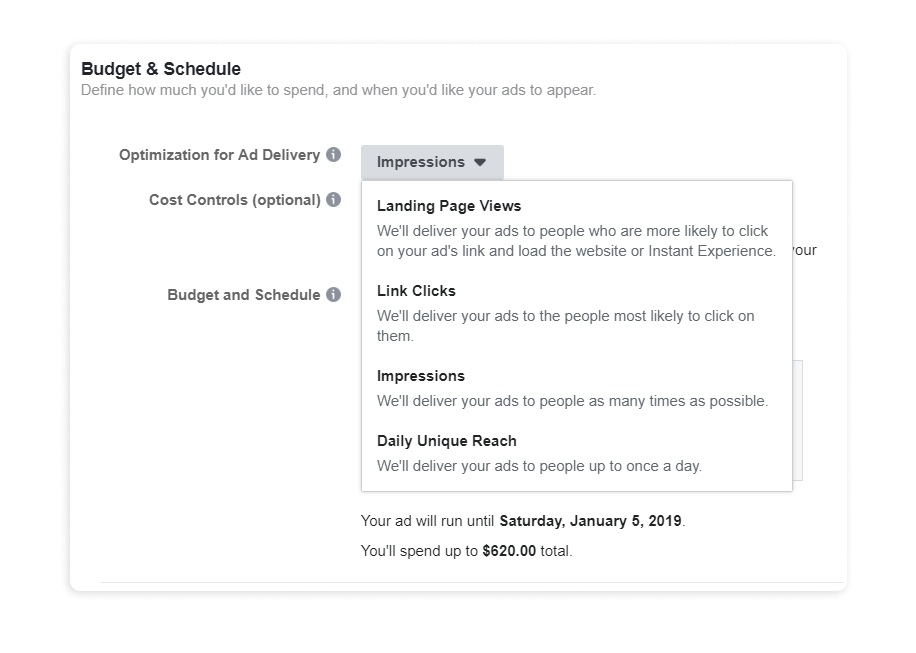Click 'up to once a day' description
The height and width of the screenshot is (653, 916).
click(539, 466)
